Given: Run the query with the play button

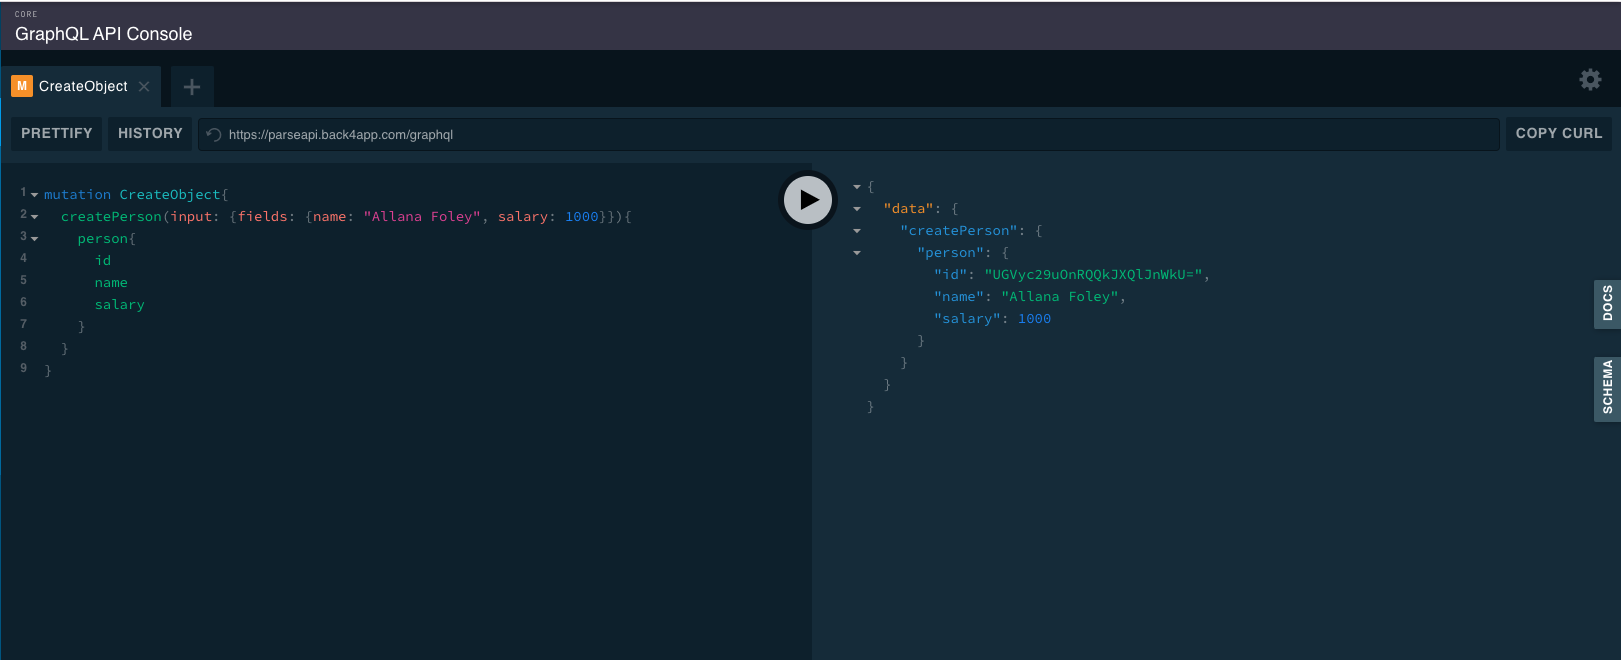Looking at the screenshot, I should 808,199.
